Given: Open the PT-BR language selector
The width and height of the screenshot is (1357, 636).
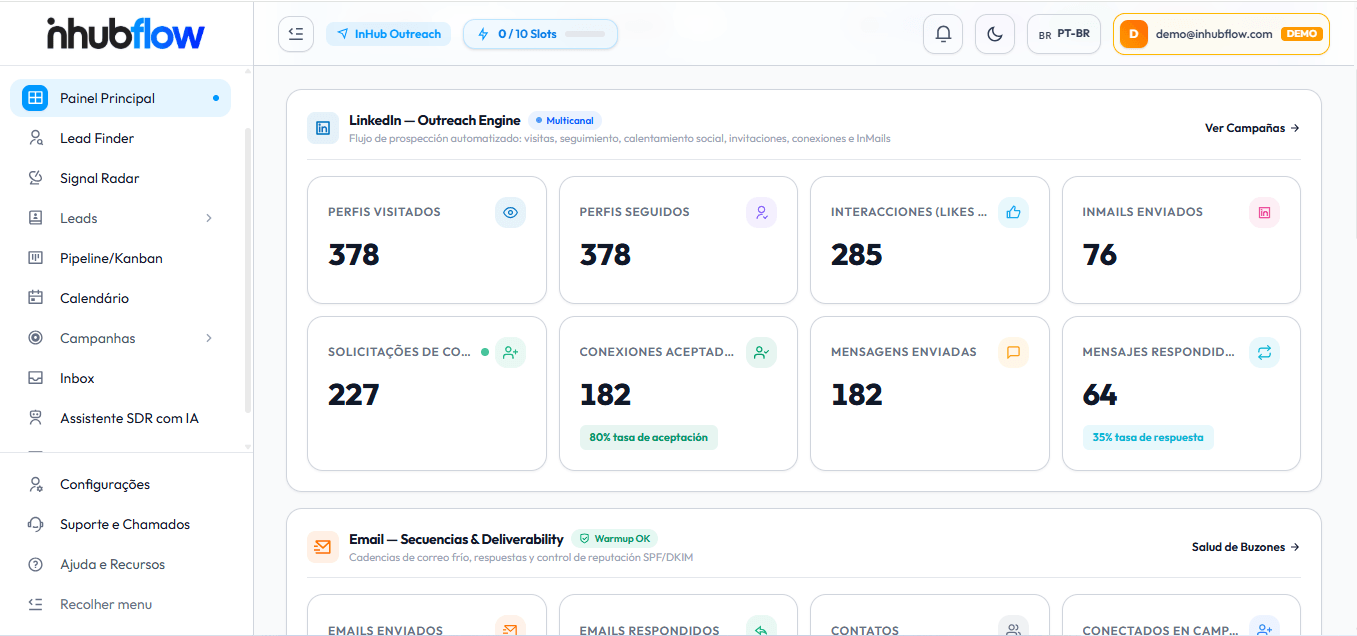Looking at the screenshot, I should pyautogui.click(x=1064, y=34).
